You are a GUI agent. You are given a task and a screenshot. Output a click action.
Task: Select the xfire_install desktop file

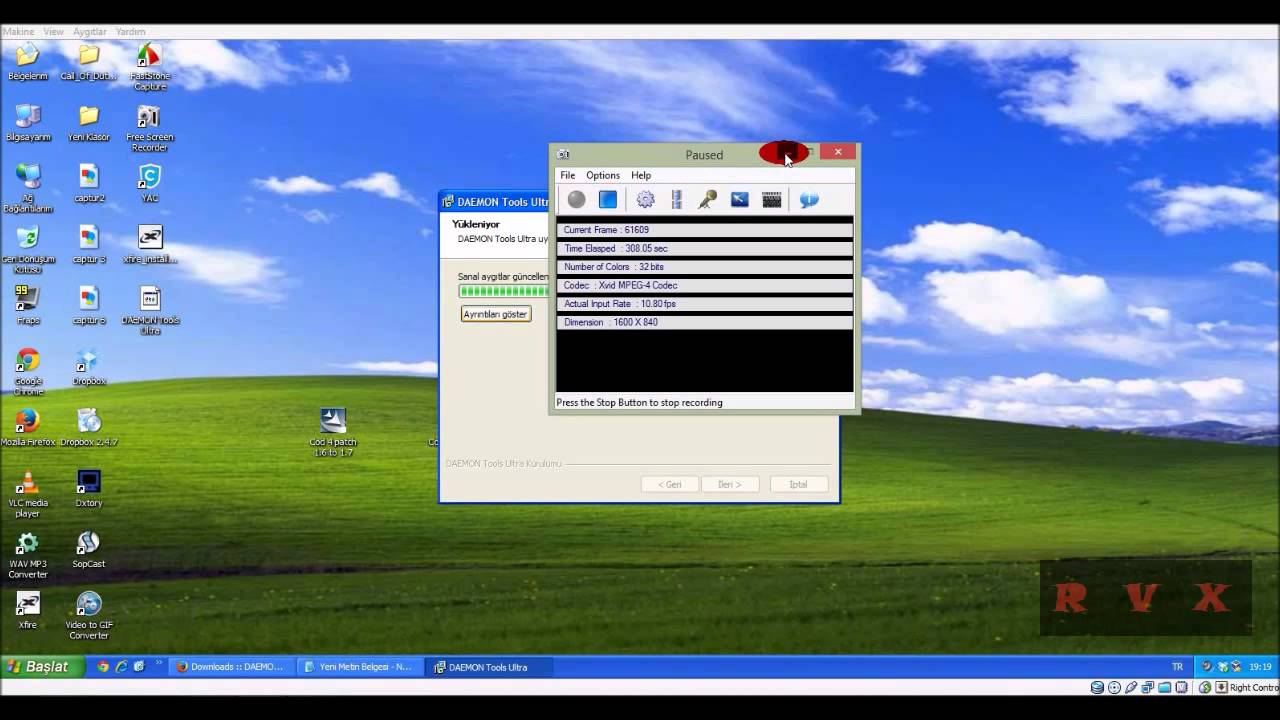[150, 245]
